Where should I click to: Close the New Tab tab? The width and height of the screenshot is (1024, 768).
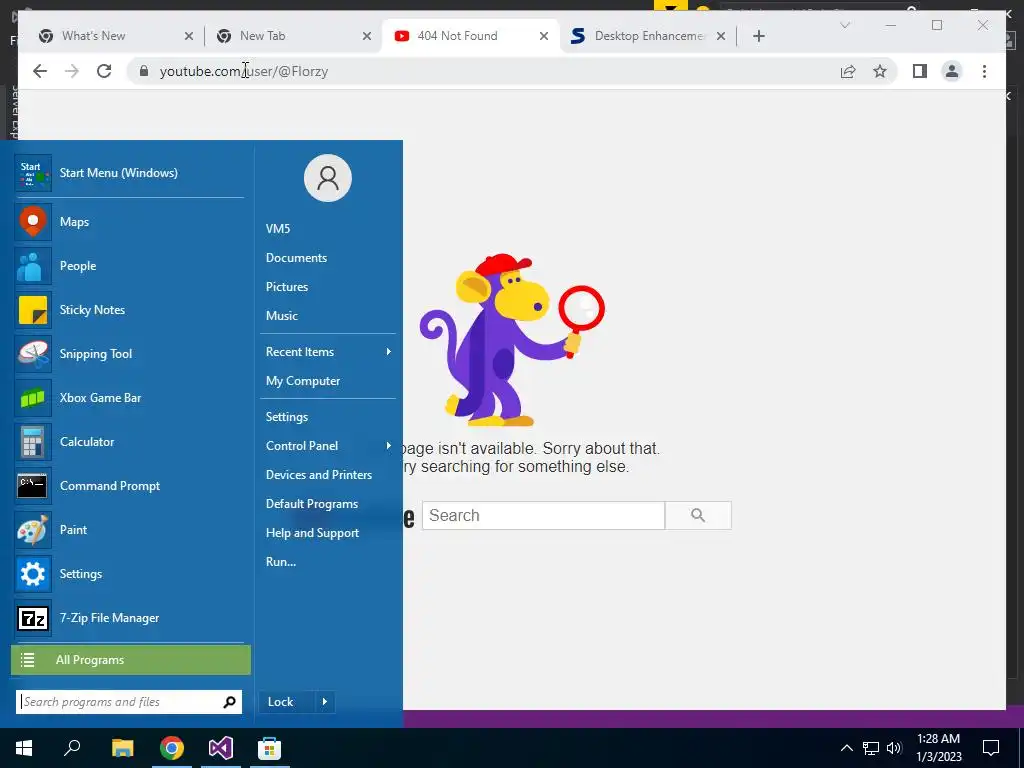[x=367, y=36]
